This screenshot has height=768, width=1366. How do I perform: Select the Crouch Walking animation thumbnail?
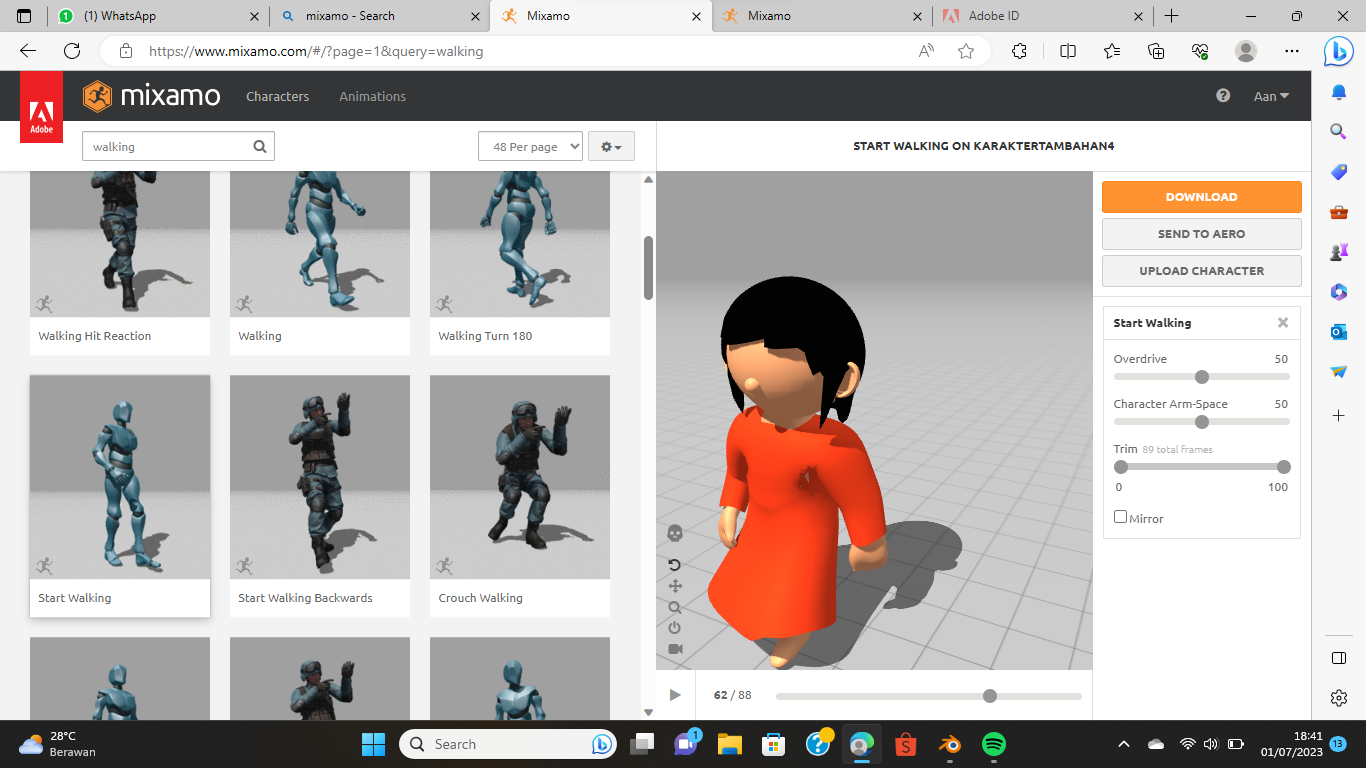[520, 478]
